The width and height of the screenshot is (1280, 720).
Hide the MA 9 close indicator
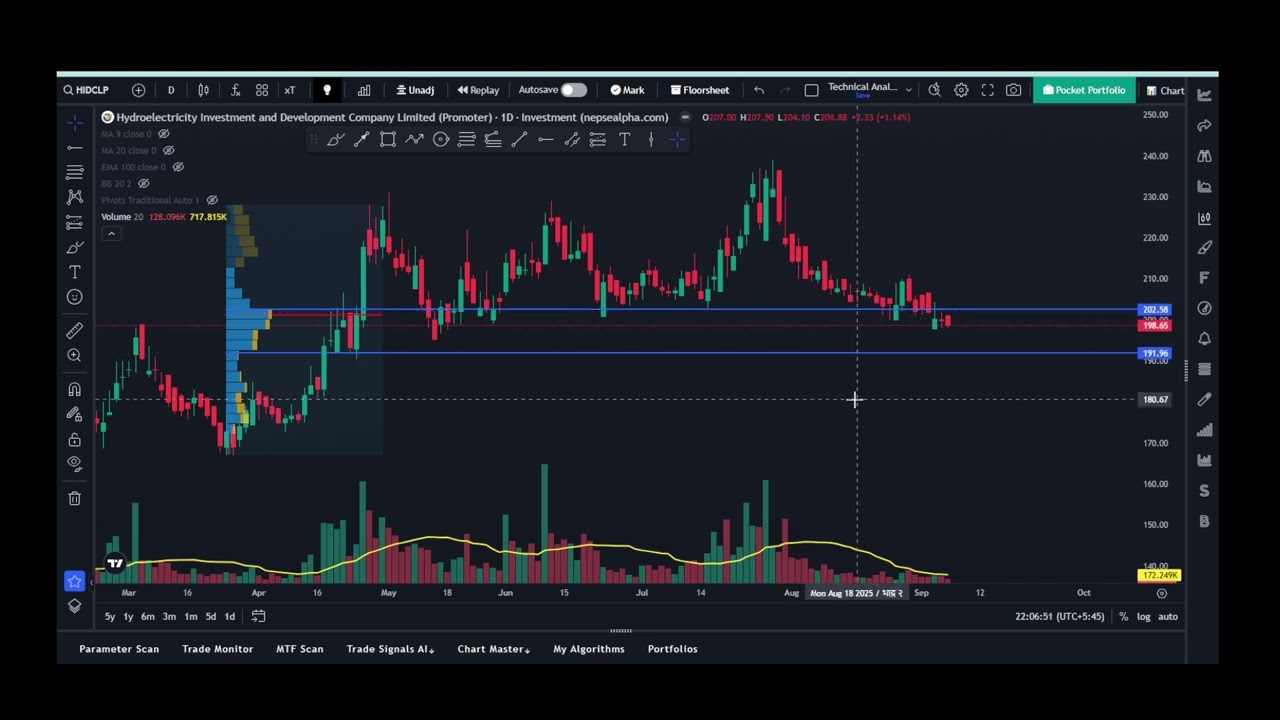(x=164, y=134)
